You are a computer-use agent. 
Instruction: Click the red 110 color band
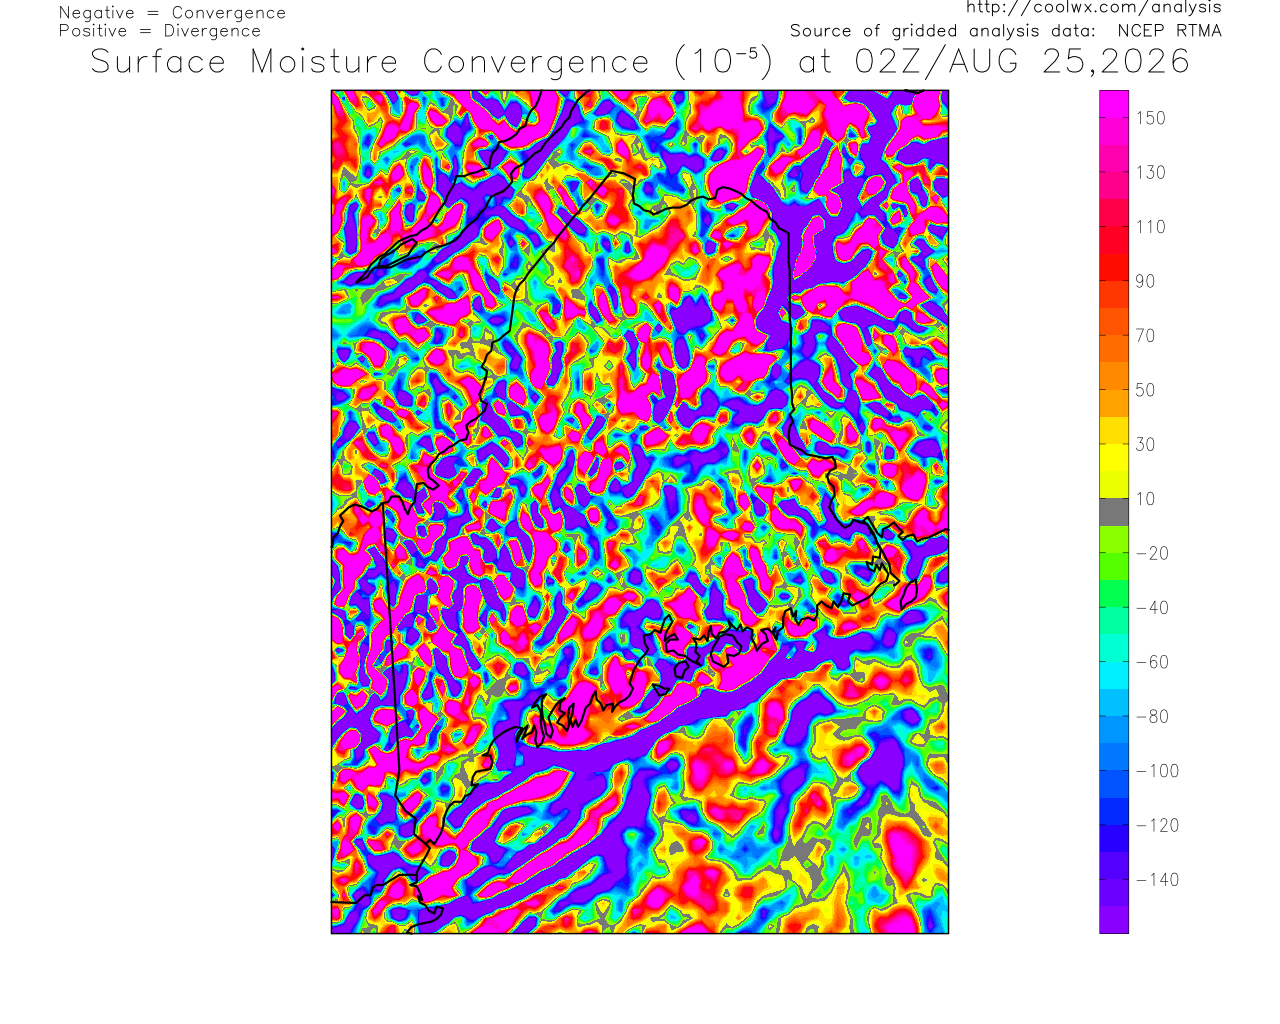[x=1114, y=227]
